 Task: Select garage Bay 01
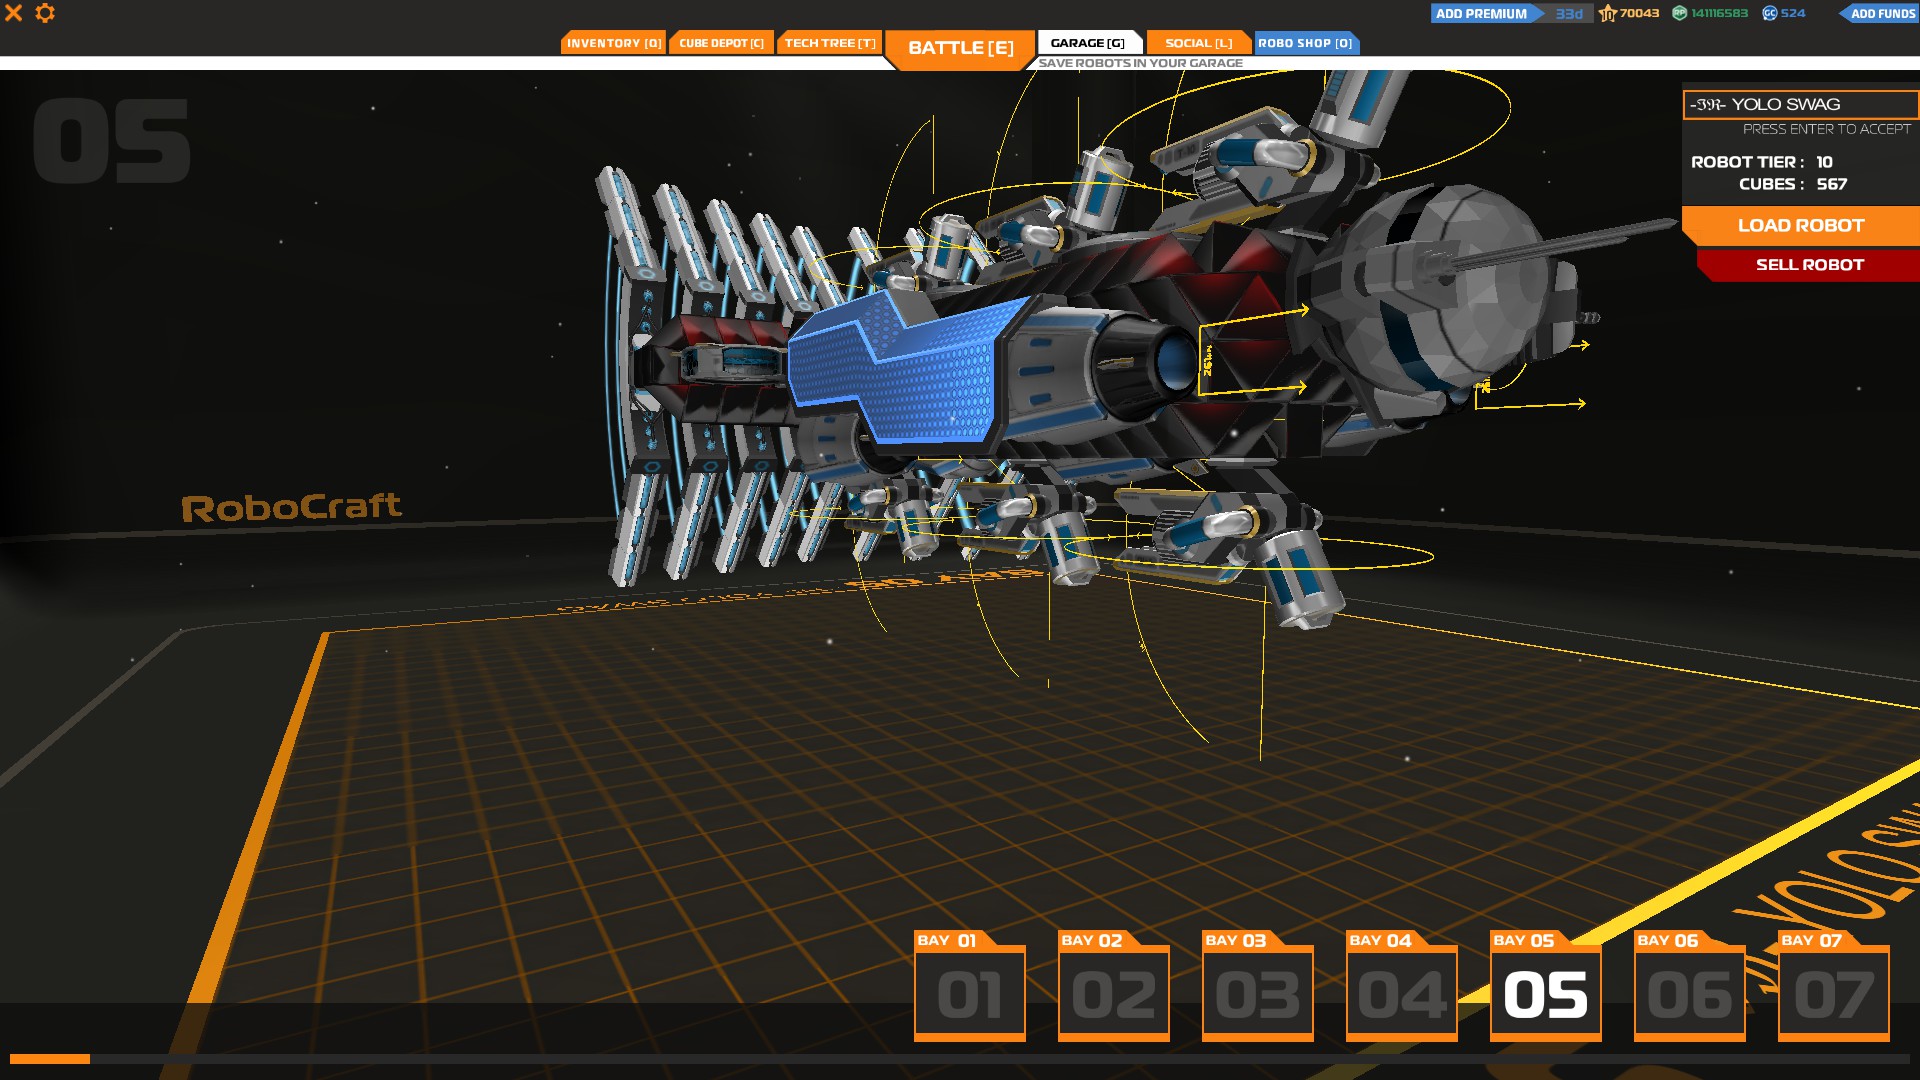(969, 986)
